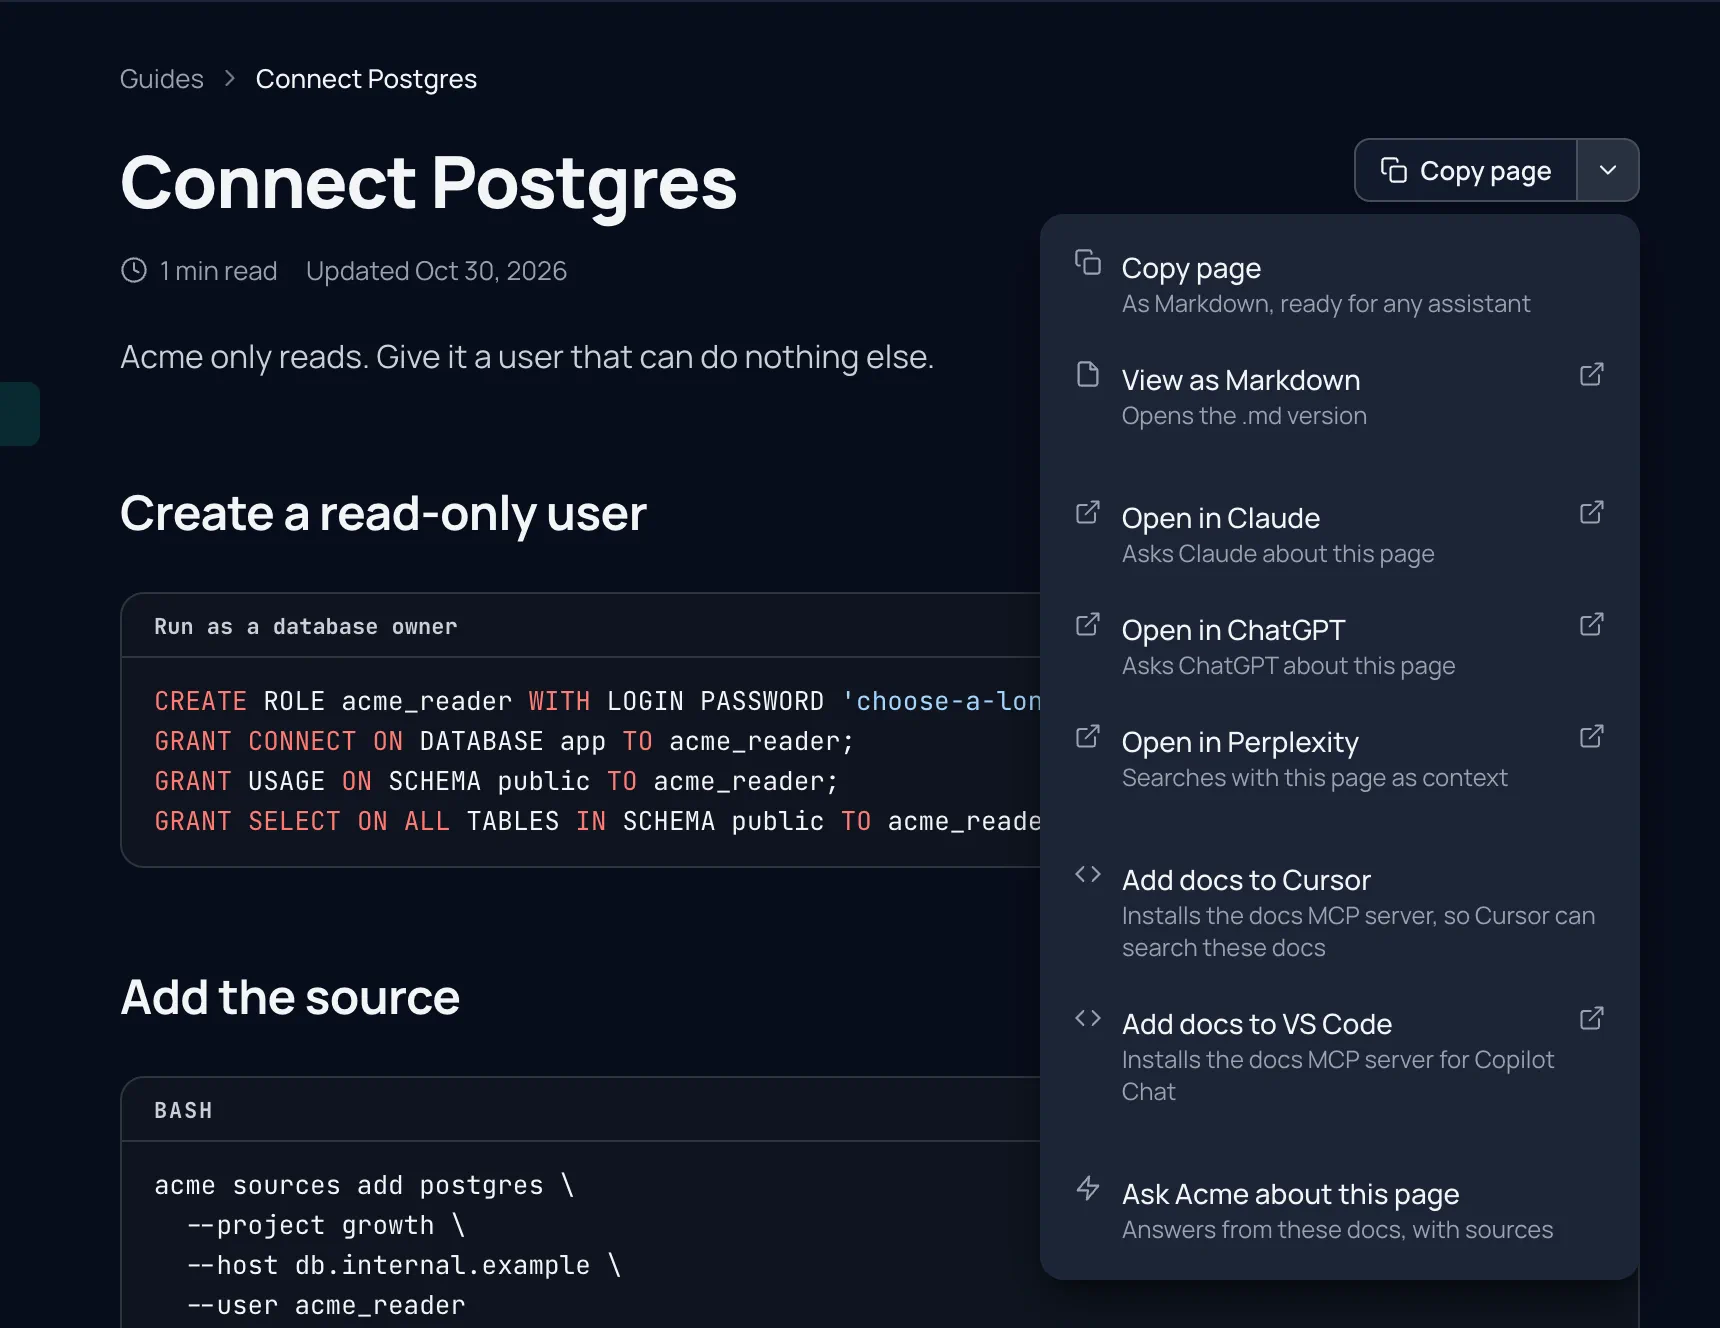Select Copy page menu entry
Screen dimensions: 1720x1328
1340,285
